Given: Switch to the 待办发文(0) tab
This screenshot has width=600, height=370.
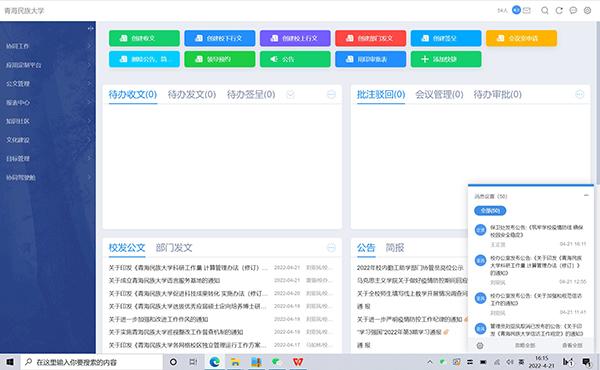Looking at the screenshot, I should [192, 95].
